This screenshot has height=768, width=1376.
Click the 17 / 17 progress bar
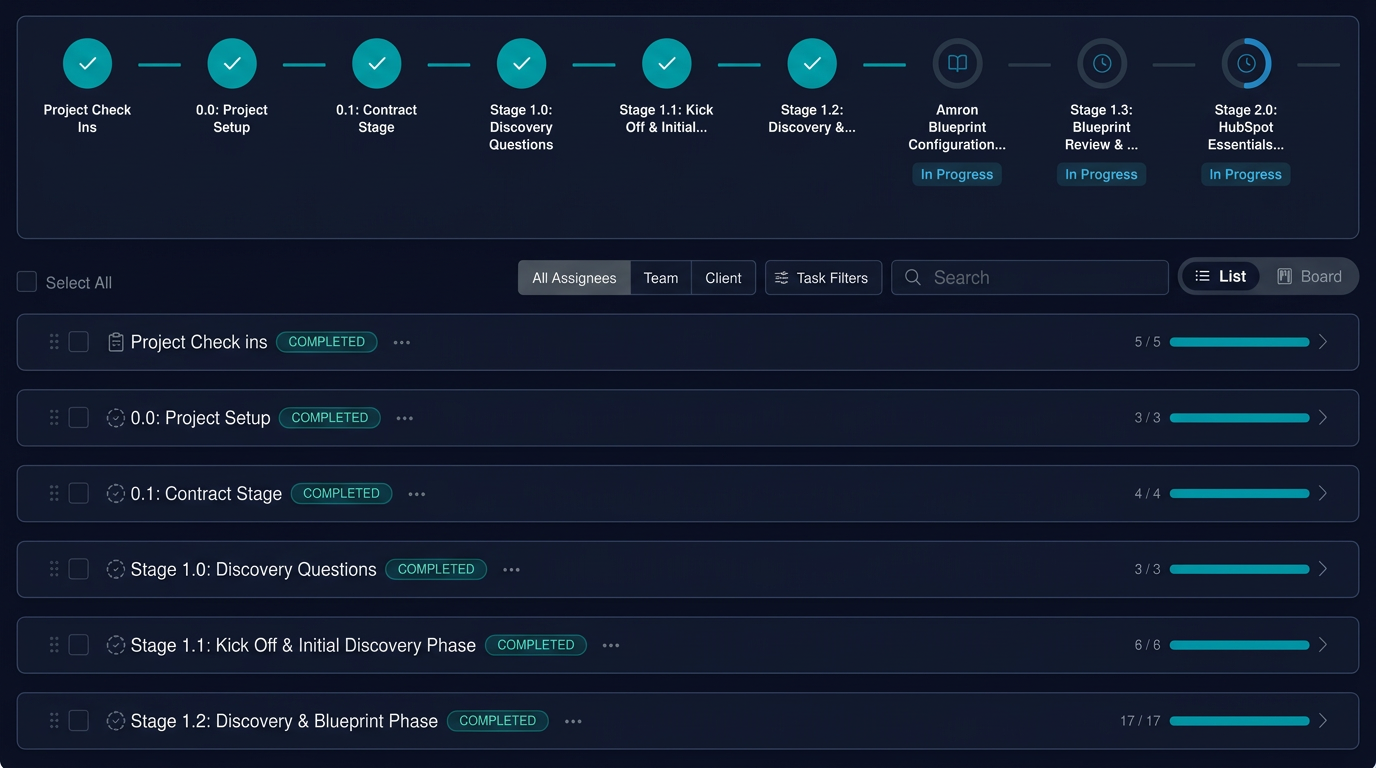click(x=1239, y=721)
